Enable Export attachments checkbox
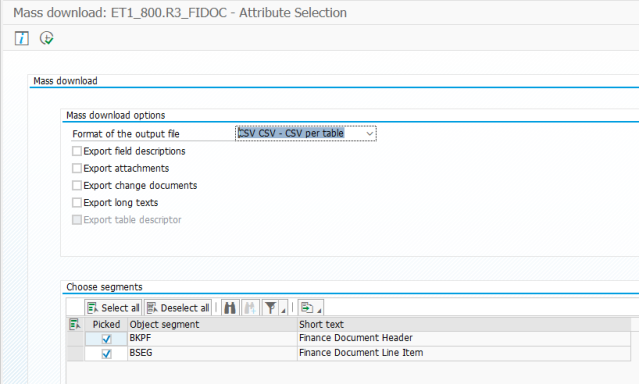 click(x=77, y=168)
